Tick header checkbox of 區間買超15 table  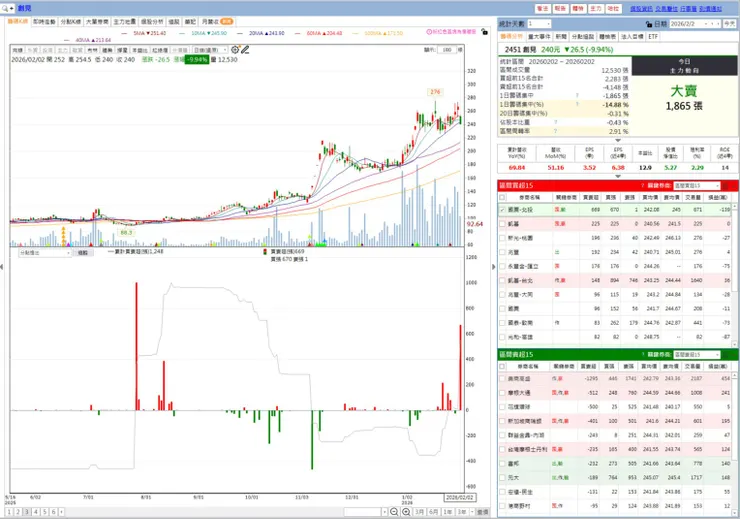click(x=502, y=198)
